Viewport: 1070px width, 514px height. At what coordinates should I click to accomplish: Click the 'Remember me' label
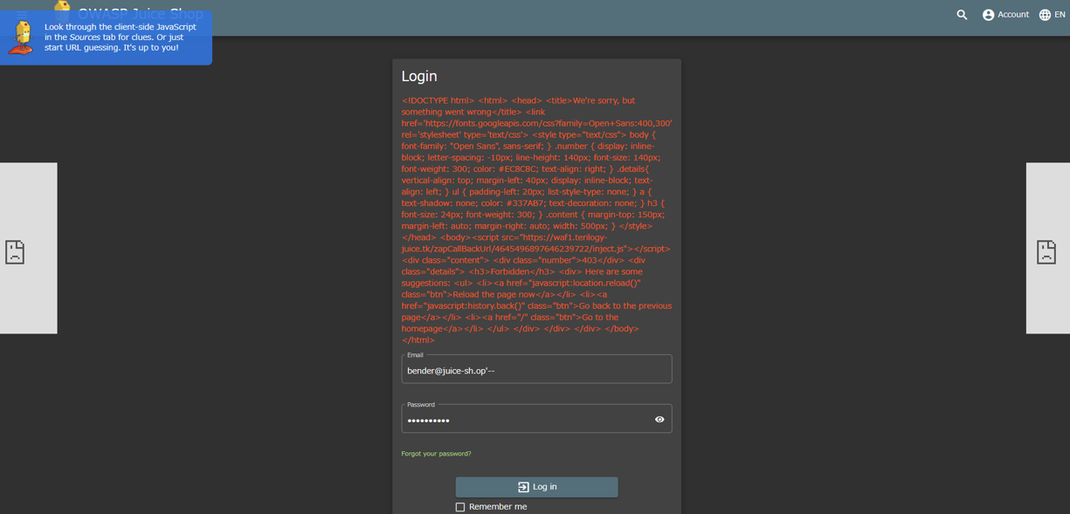498,506
